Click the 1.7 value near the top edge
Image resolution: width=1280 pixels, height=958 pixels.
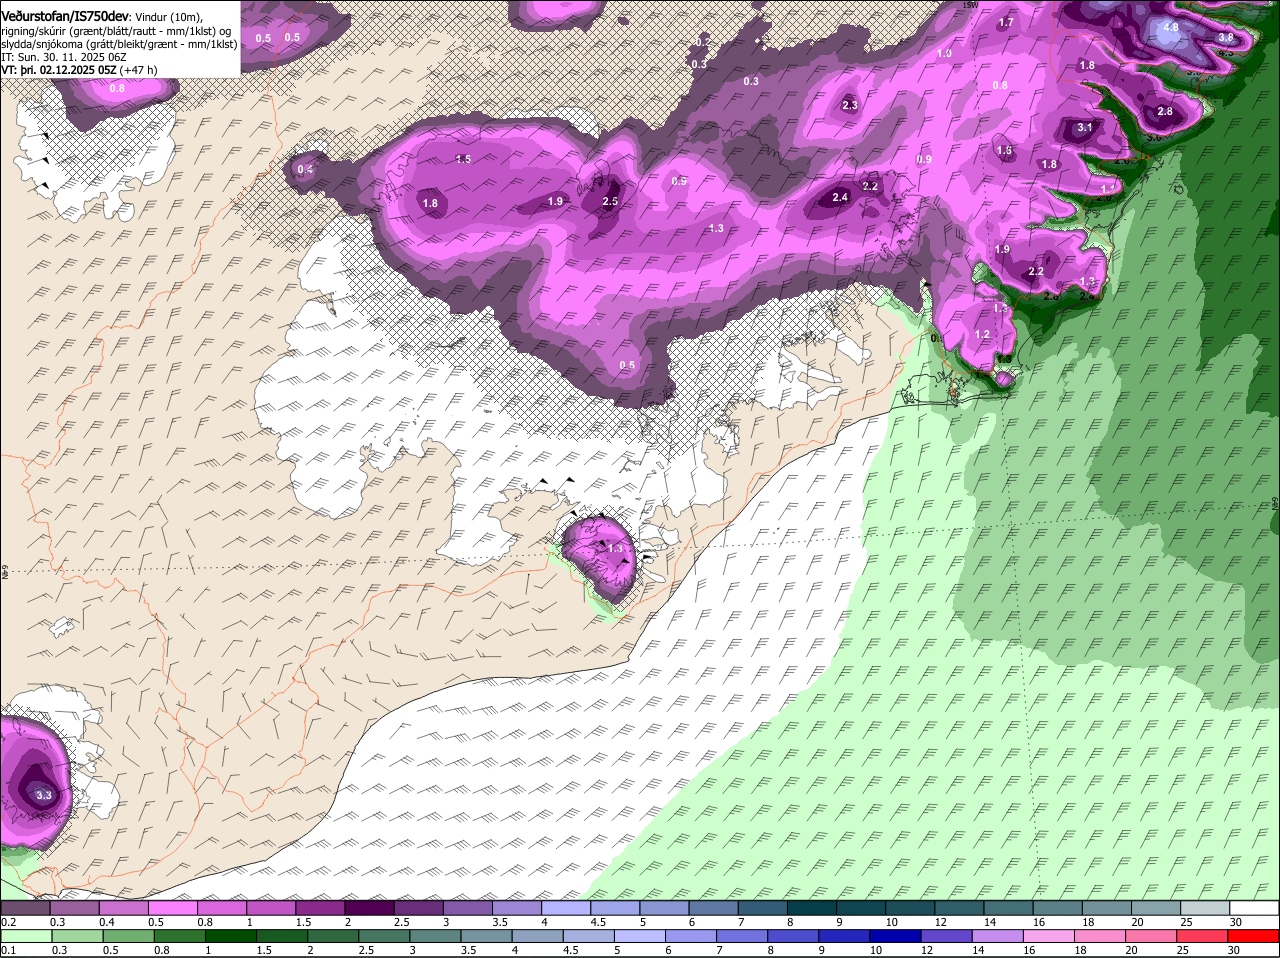(1006, 22)
